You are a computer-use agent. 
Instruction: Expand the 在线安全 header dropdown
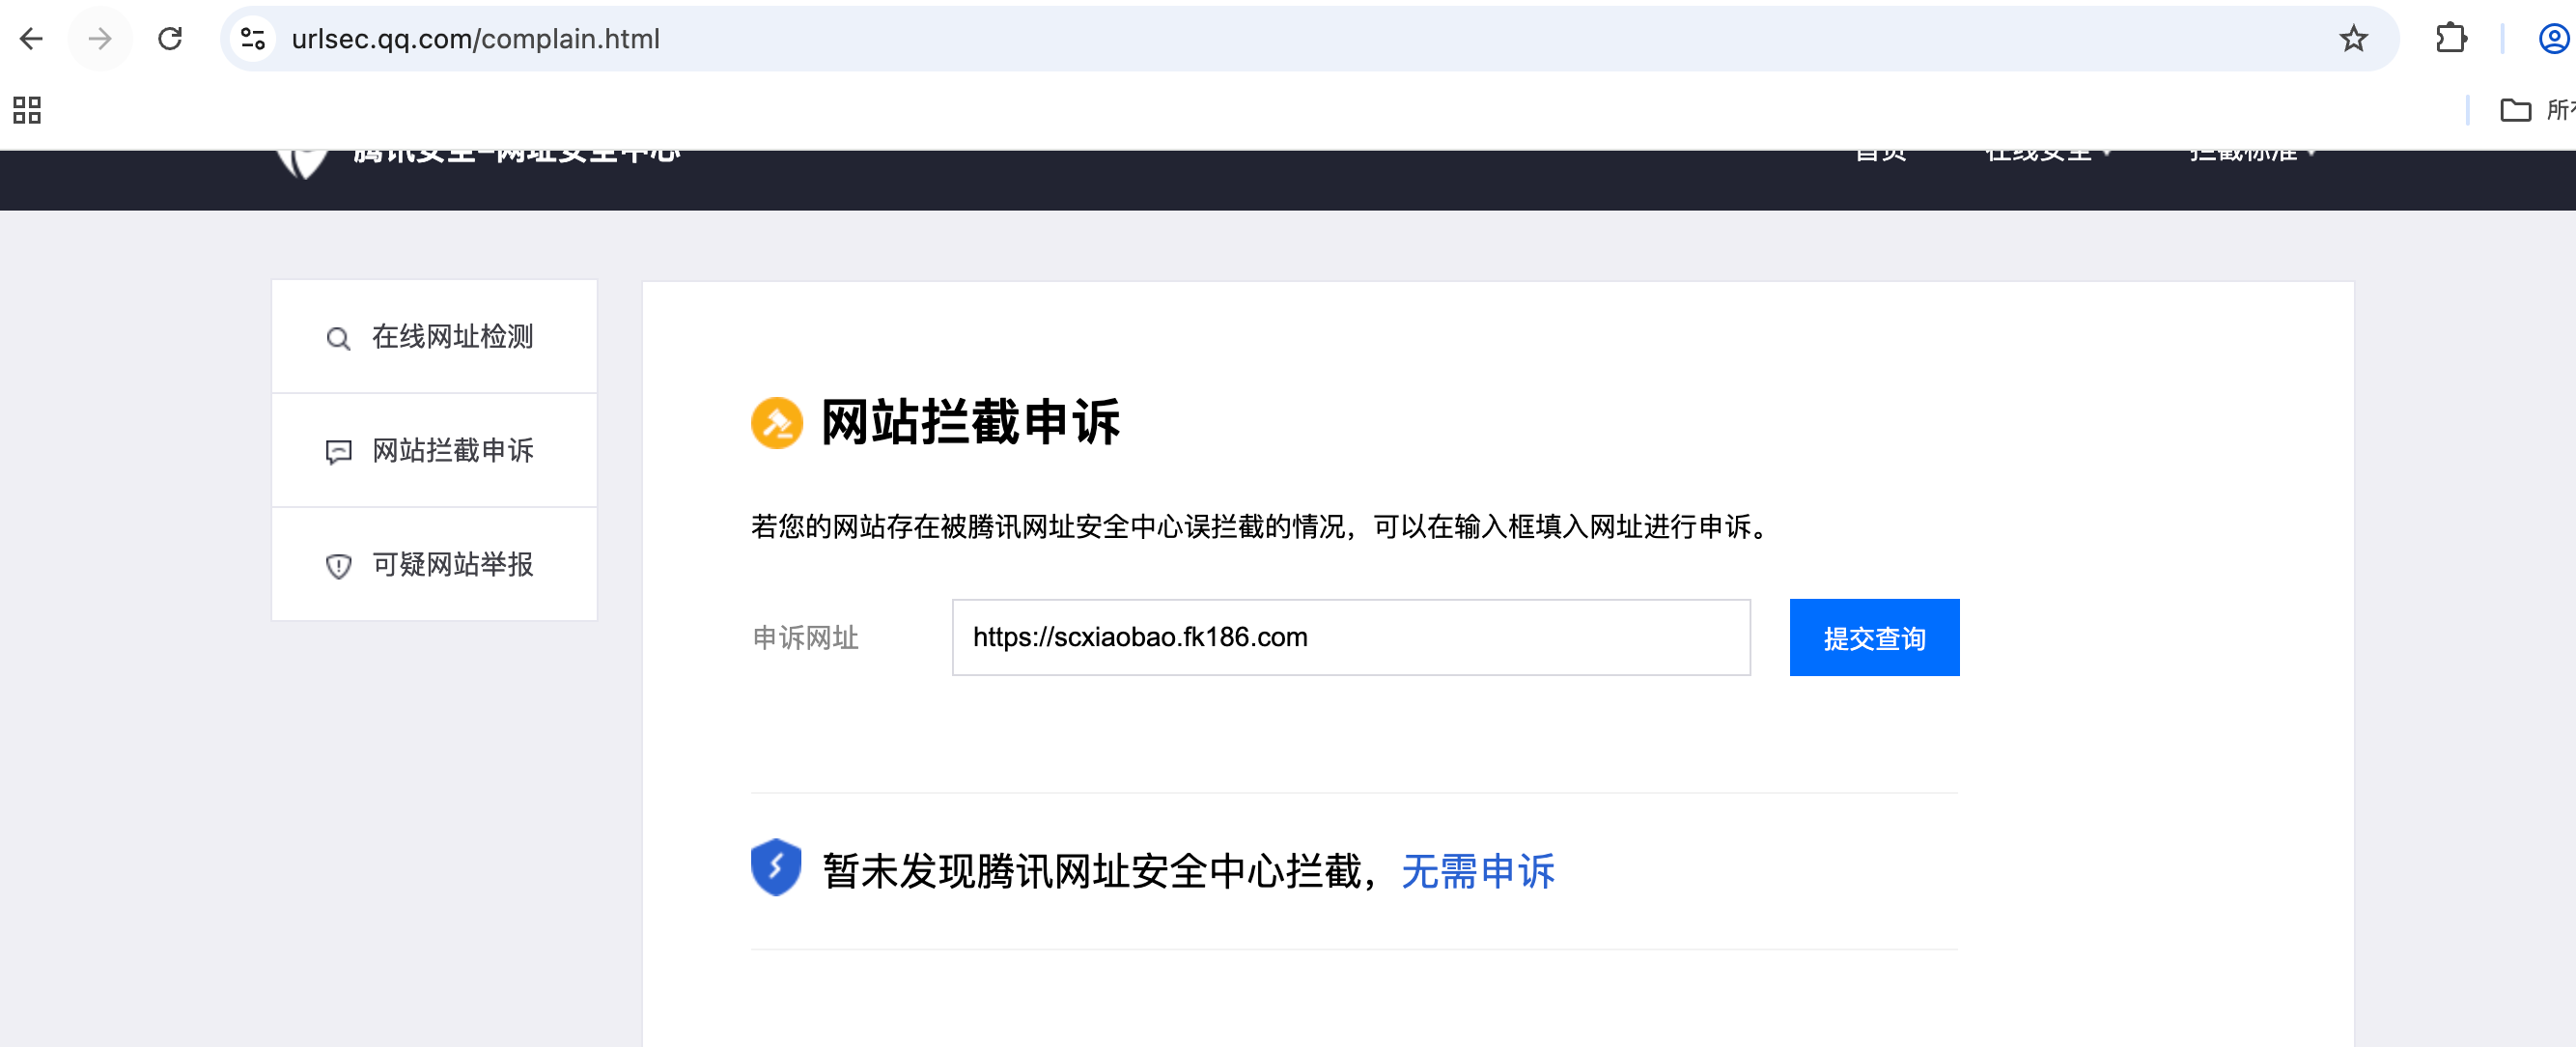tap(2047, 155)
